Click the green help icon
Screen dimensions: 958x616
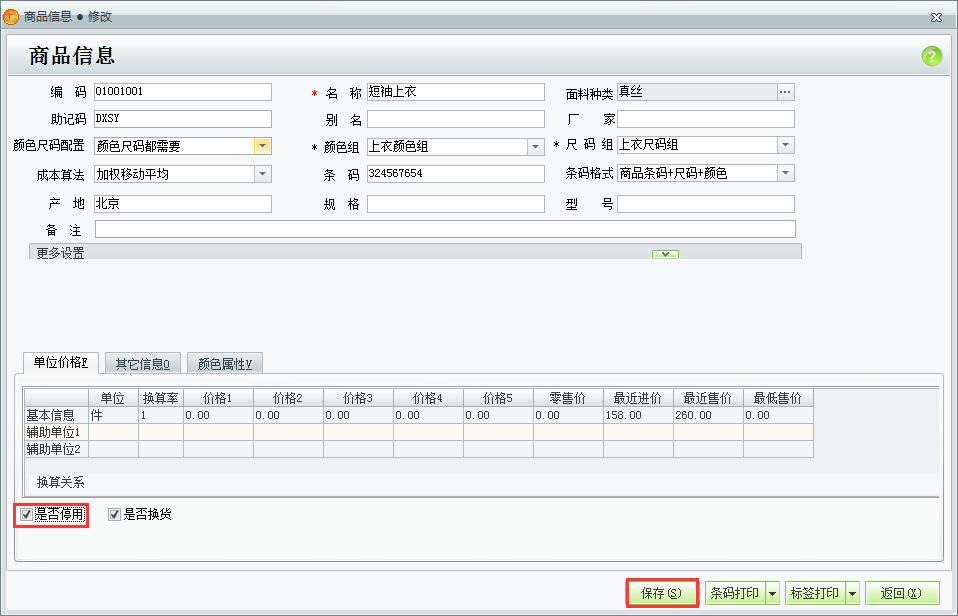pyautogui.click(x=931, y=56)
